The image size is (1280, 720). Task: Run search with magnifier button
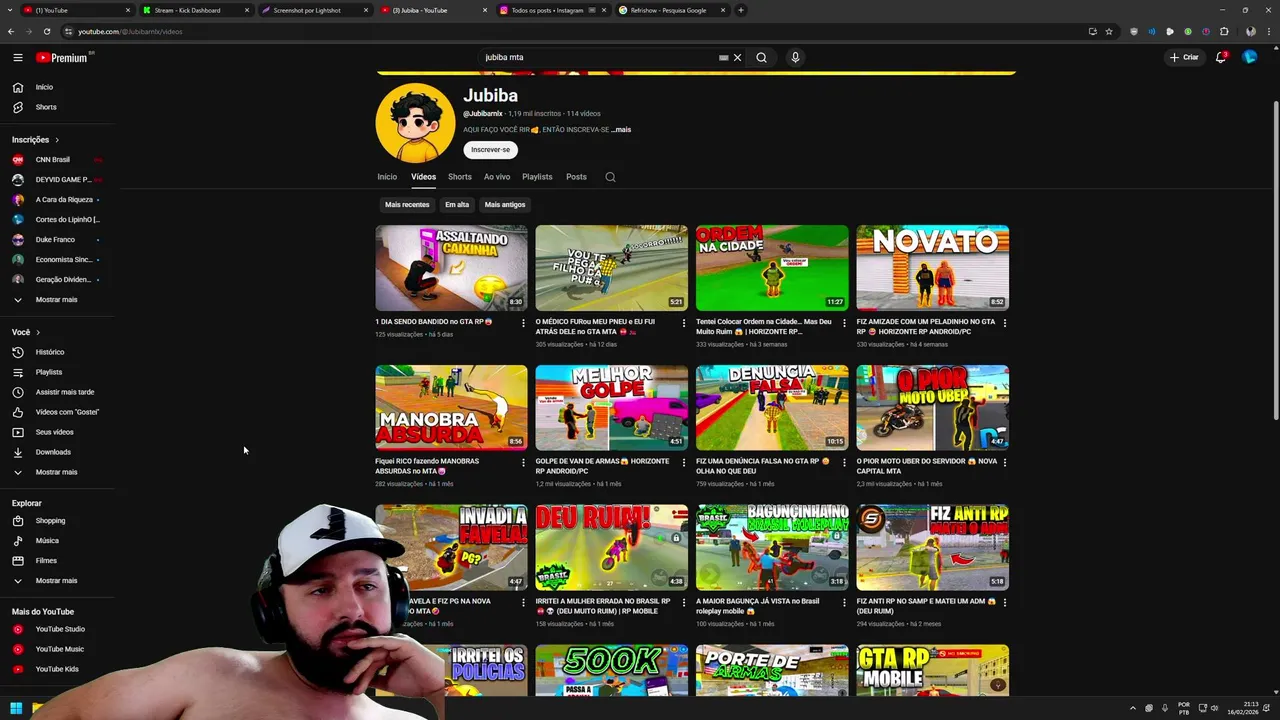point(761,57)
